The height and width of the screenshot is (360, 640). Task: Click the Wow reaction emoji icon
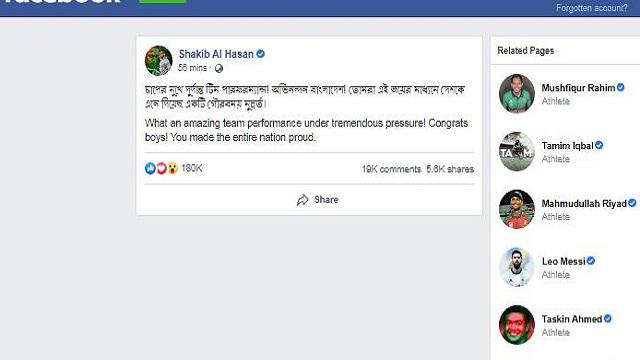tap(173, 168)
